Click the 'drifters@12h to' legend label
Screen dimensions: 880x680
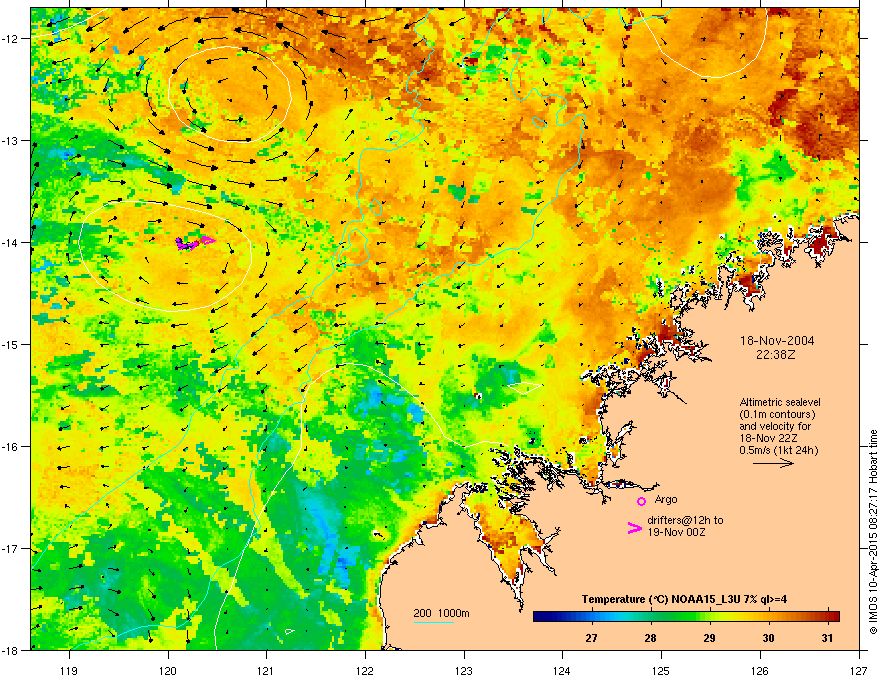tap(685, 520)
